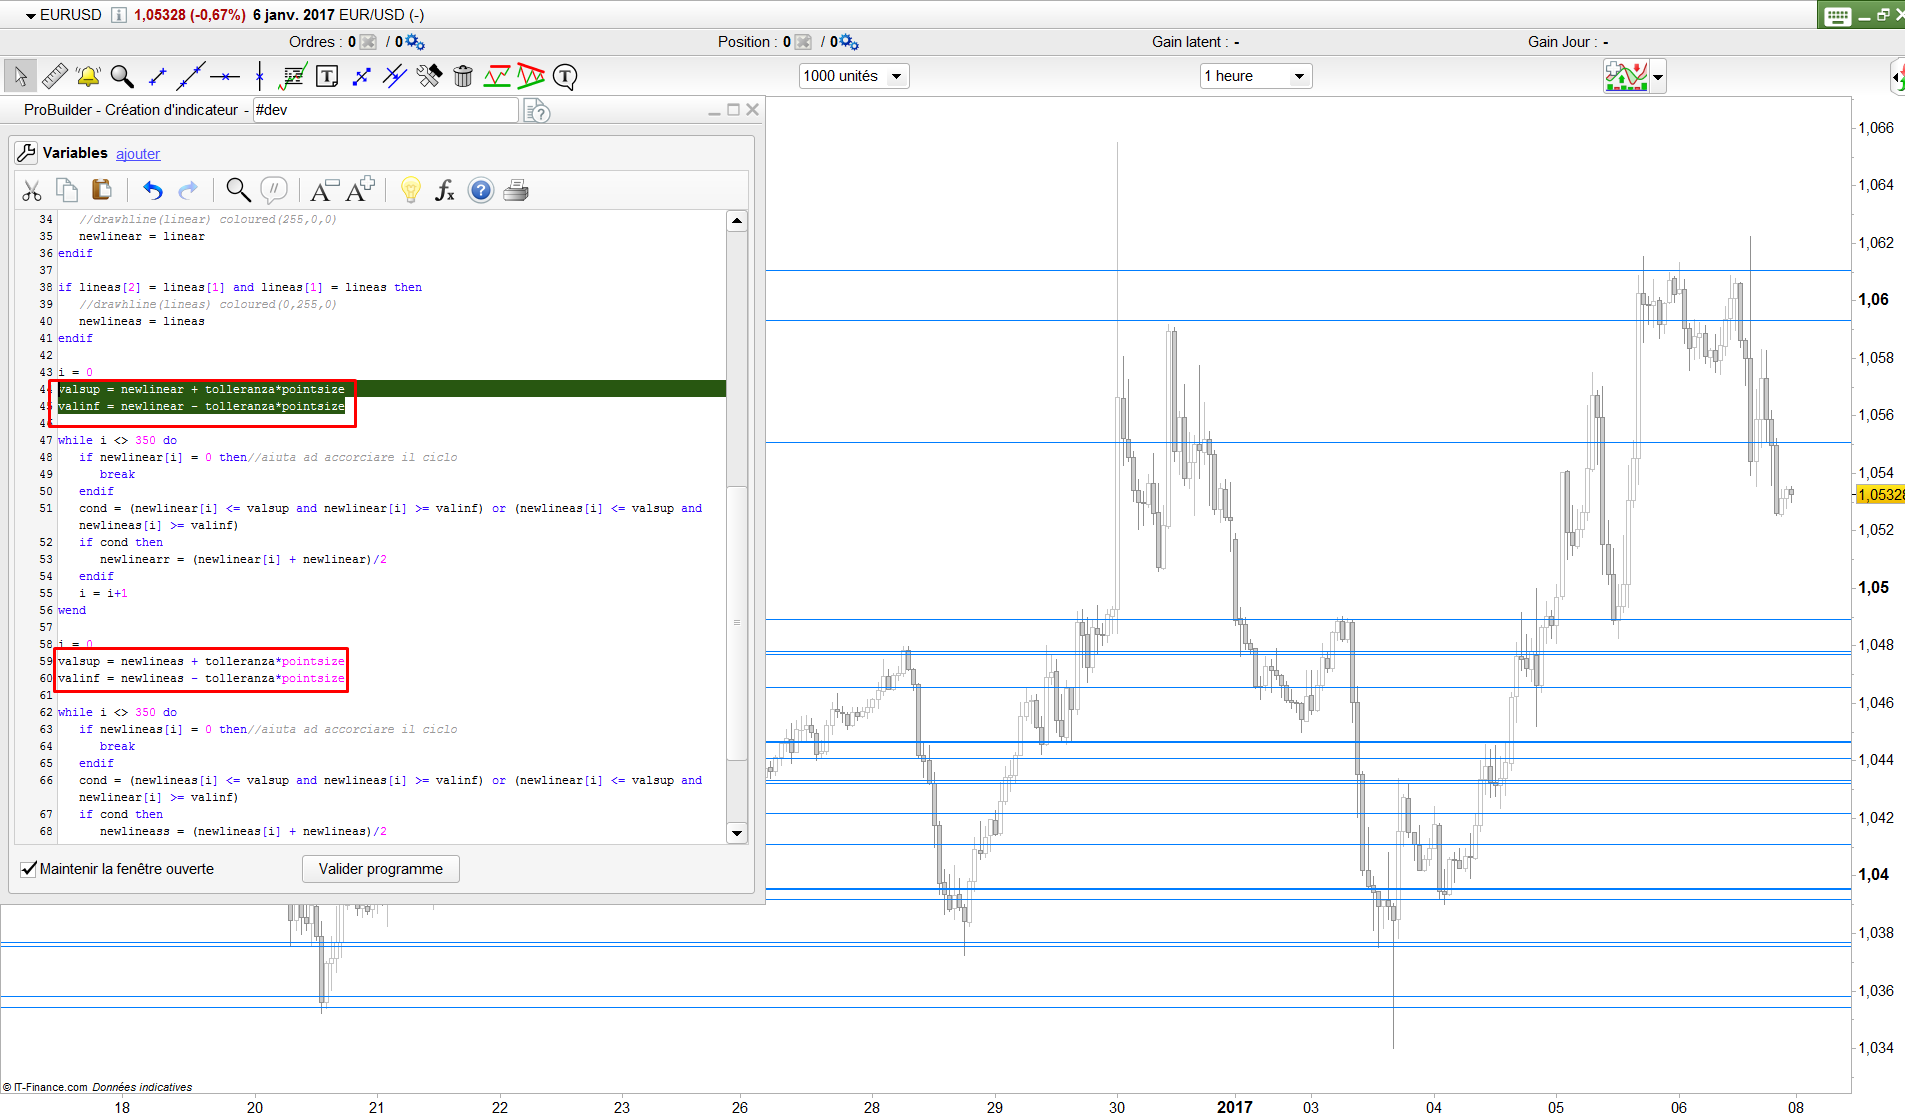1905x1117 pixels.
Task: Select the arrow cursor tool
Action: (x=20, y=76)
